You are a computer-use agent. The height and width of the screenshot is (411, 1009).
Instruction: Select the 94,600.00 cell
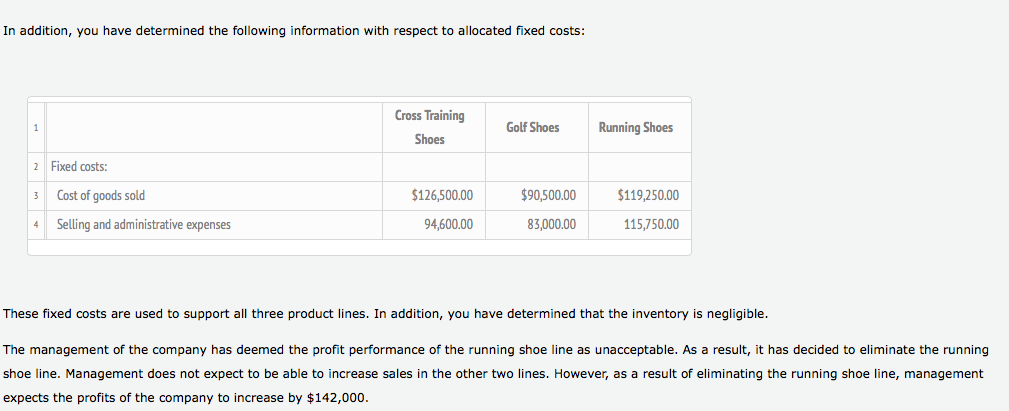tap(448, 225)
